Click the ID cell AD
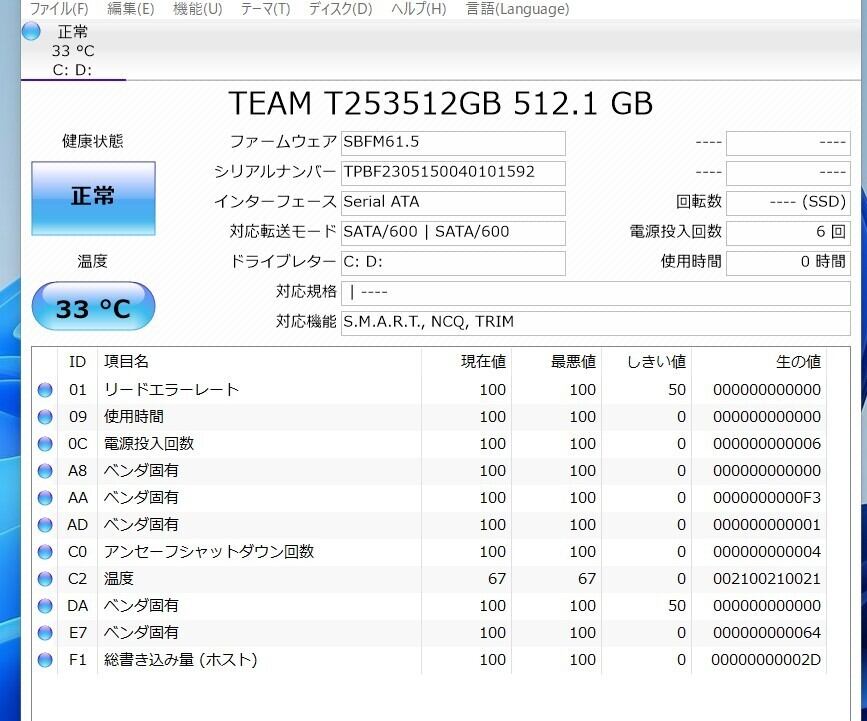867x721 pixels. (x=77, y=525)
